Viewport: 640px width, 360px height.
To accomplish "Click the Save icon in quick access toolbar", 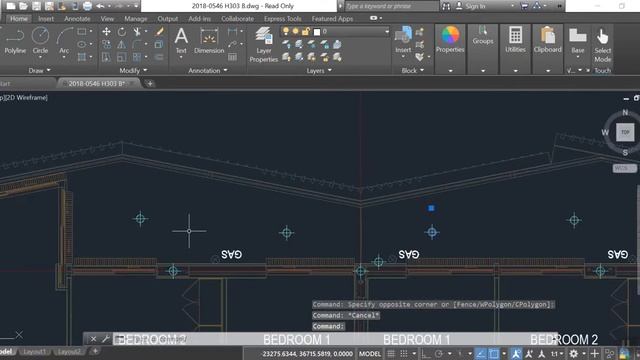I will coord(36,6).
